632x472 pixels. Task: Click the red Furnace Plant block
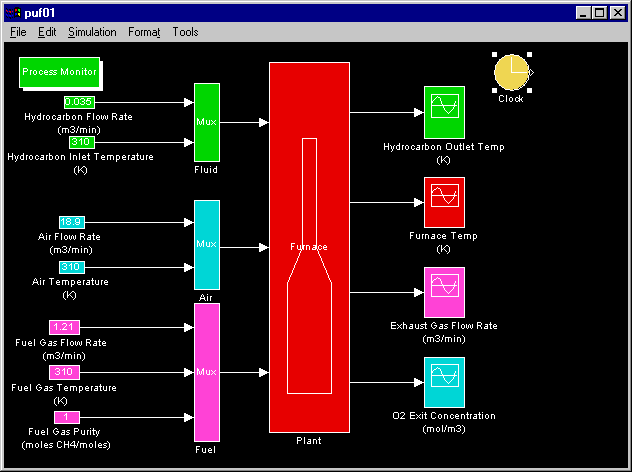309,246
